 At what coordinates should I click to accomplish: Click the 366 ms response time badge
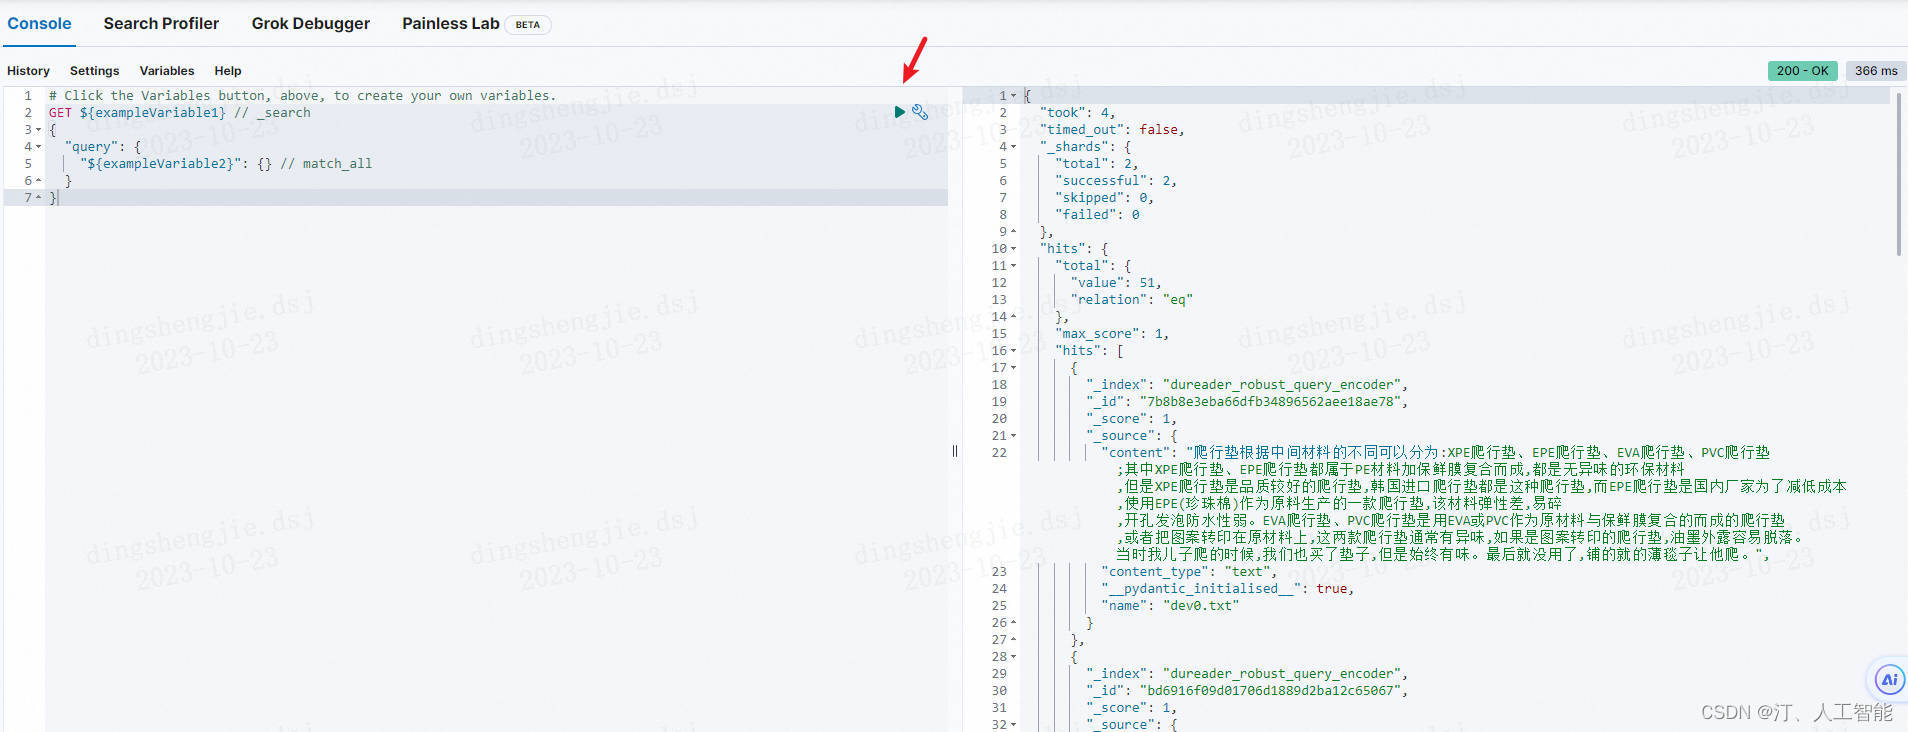coord(1876,71)
